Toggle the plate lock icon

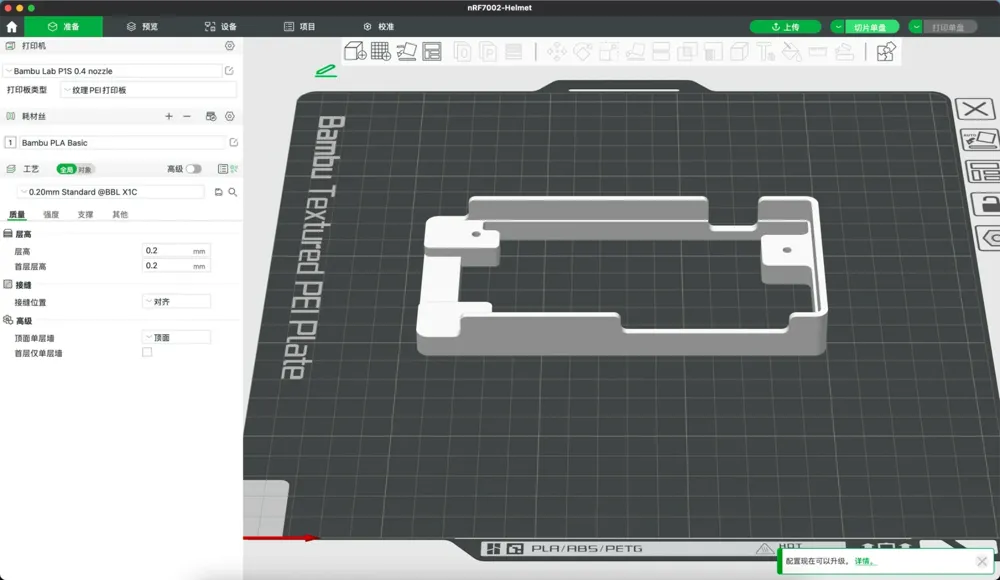(987, 204)
